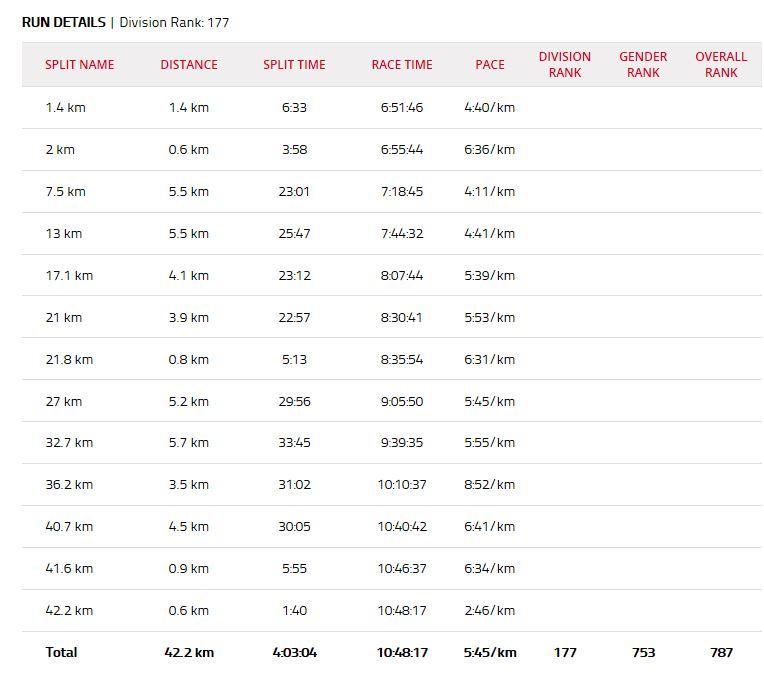The image size is (764, 673).
Task: Select the 36.2 km split row label
Action: click(69, 485)
